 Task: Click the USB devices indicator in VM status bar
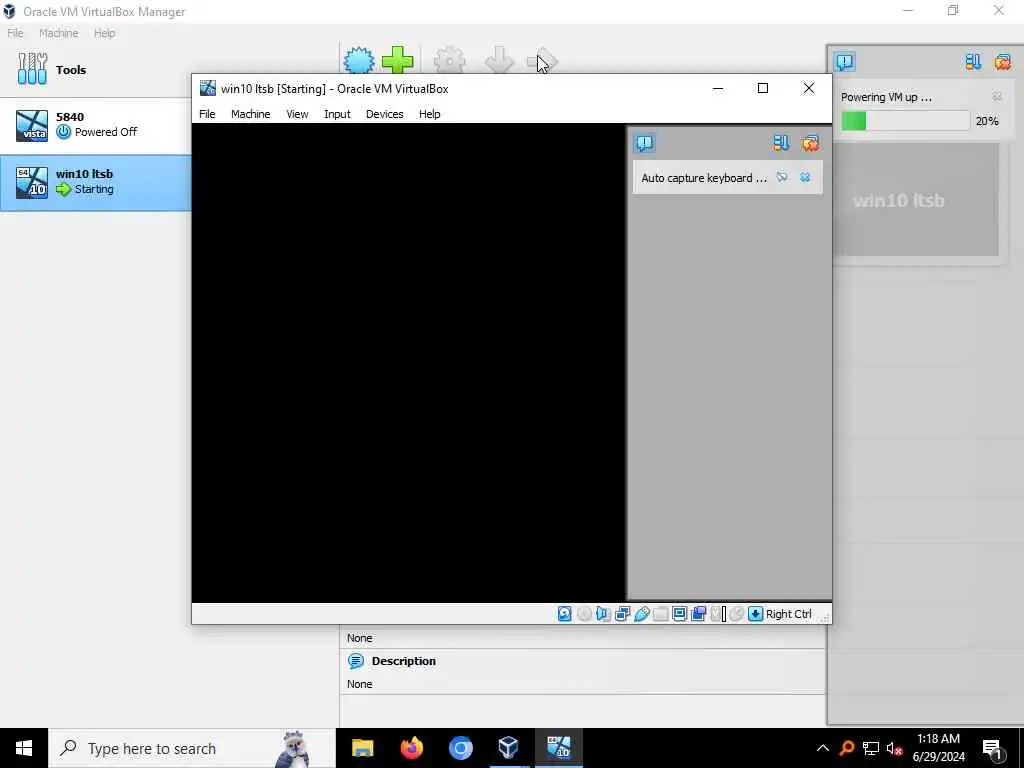click(x=641, y=614)
